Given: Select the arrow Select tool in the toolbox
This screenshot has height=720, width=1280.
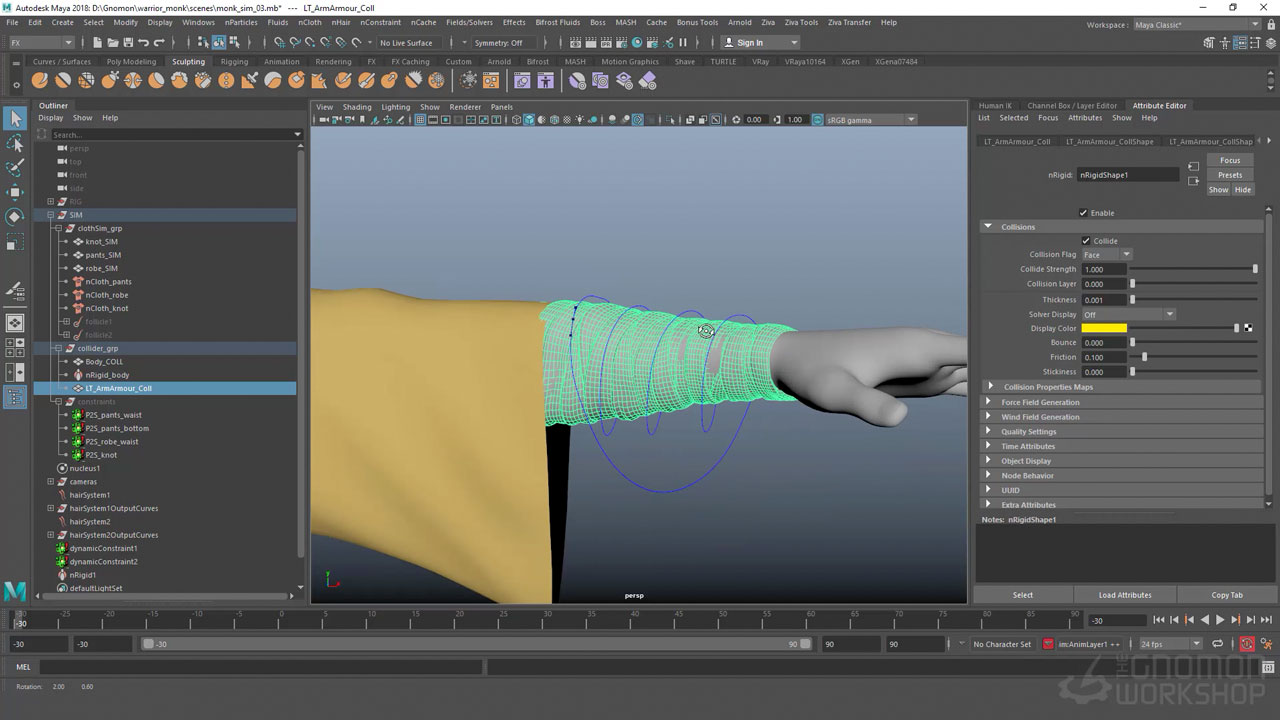Looking at the screenshot, I should coord(15,119).
